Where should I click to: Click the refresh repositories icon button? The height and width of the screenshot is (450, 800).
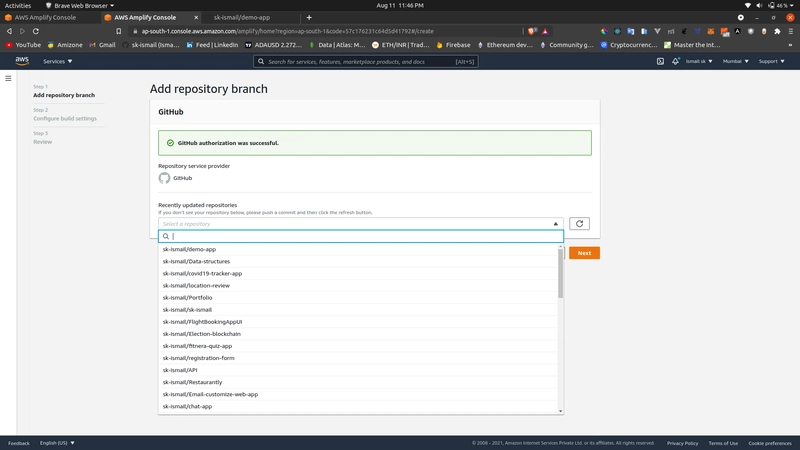pos(579,224)
